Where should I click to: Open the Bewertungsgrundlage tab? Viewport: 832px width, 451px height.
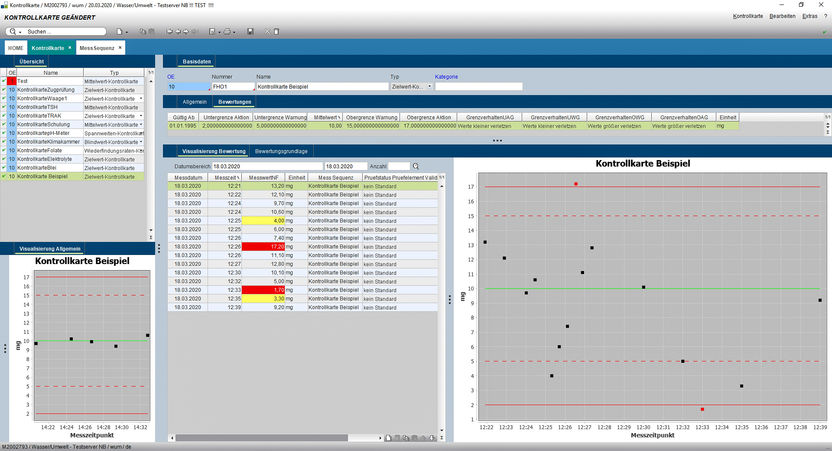point(281,151)
